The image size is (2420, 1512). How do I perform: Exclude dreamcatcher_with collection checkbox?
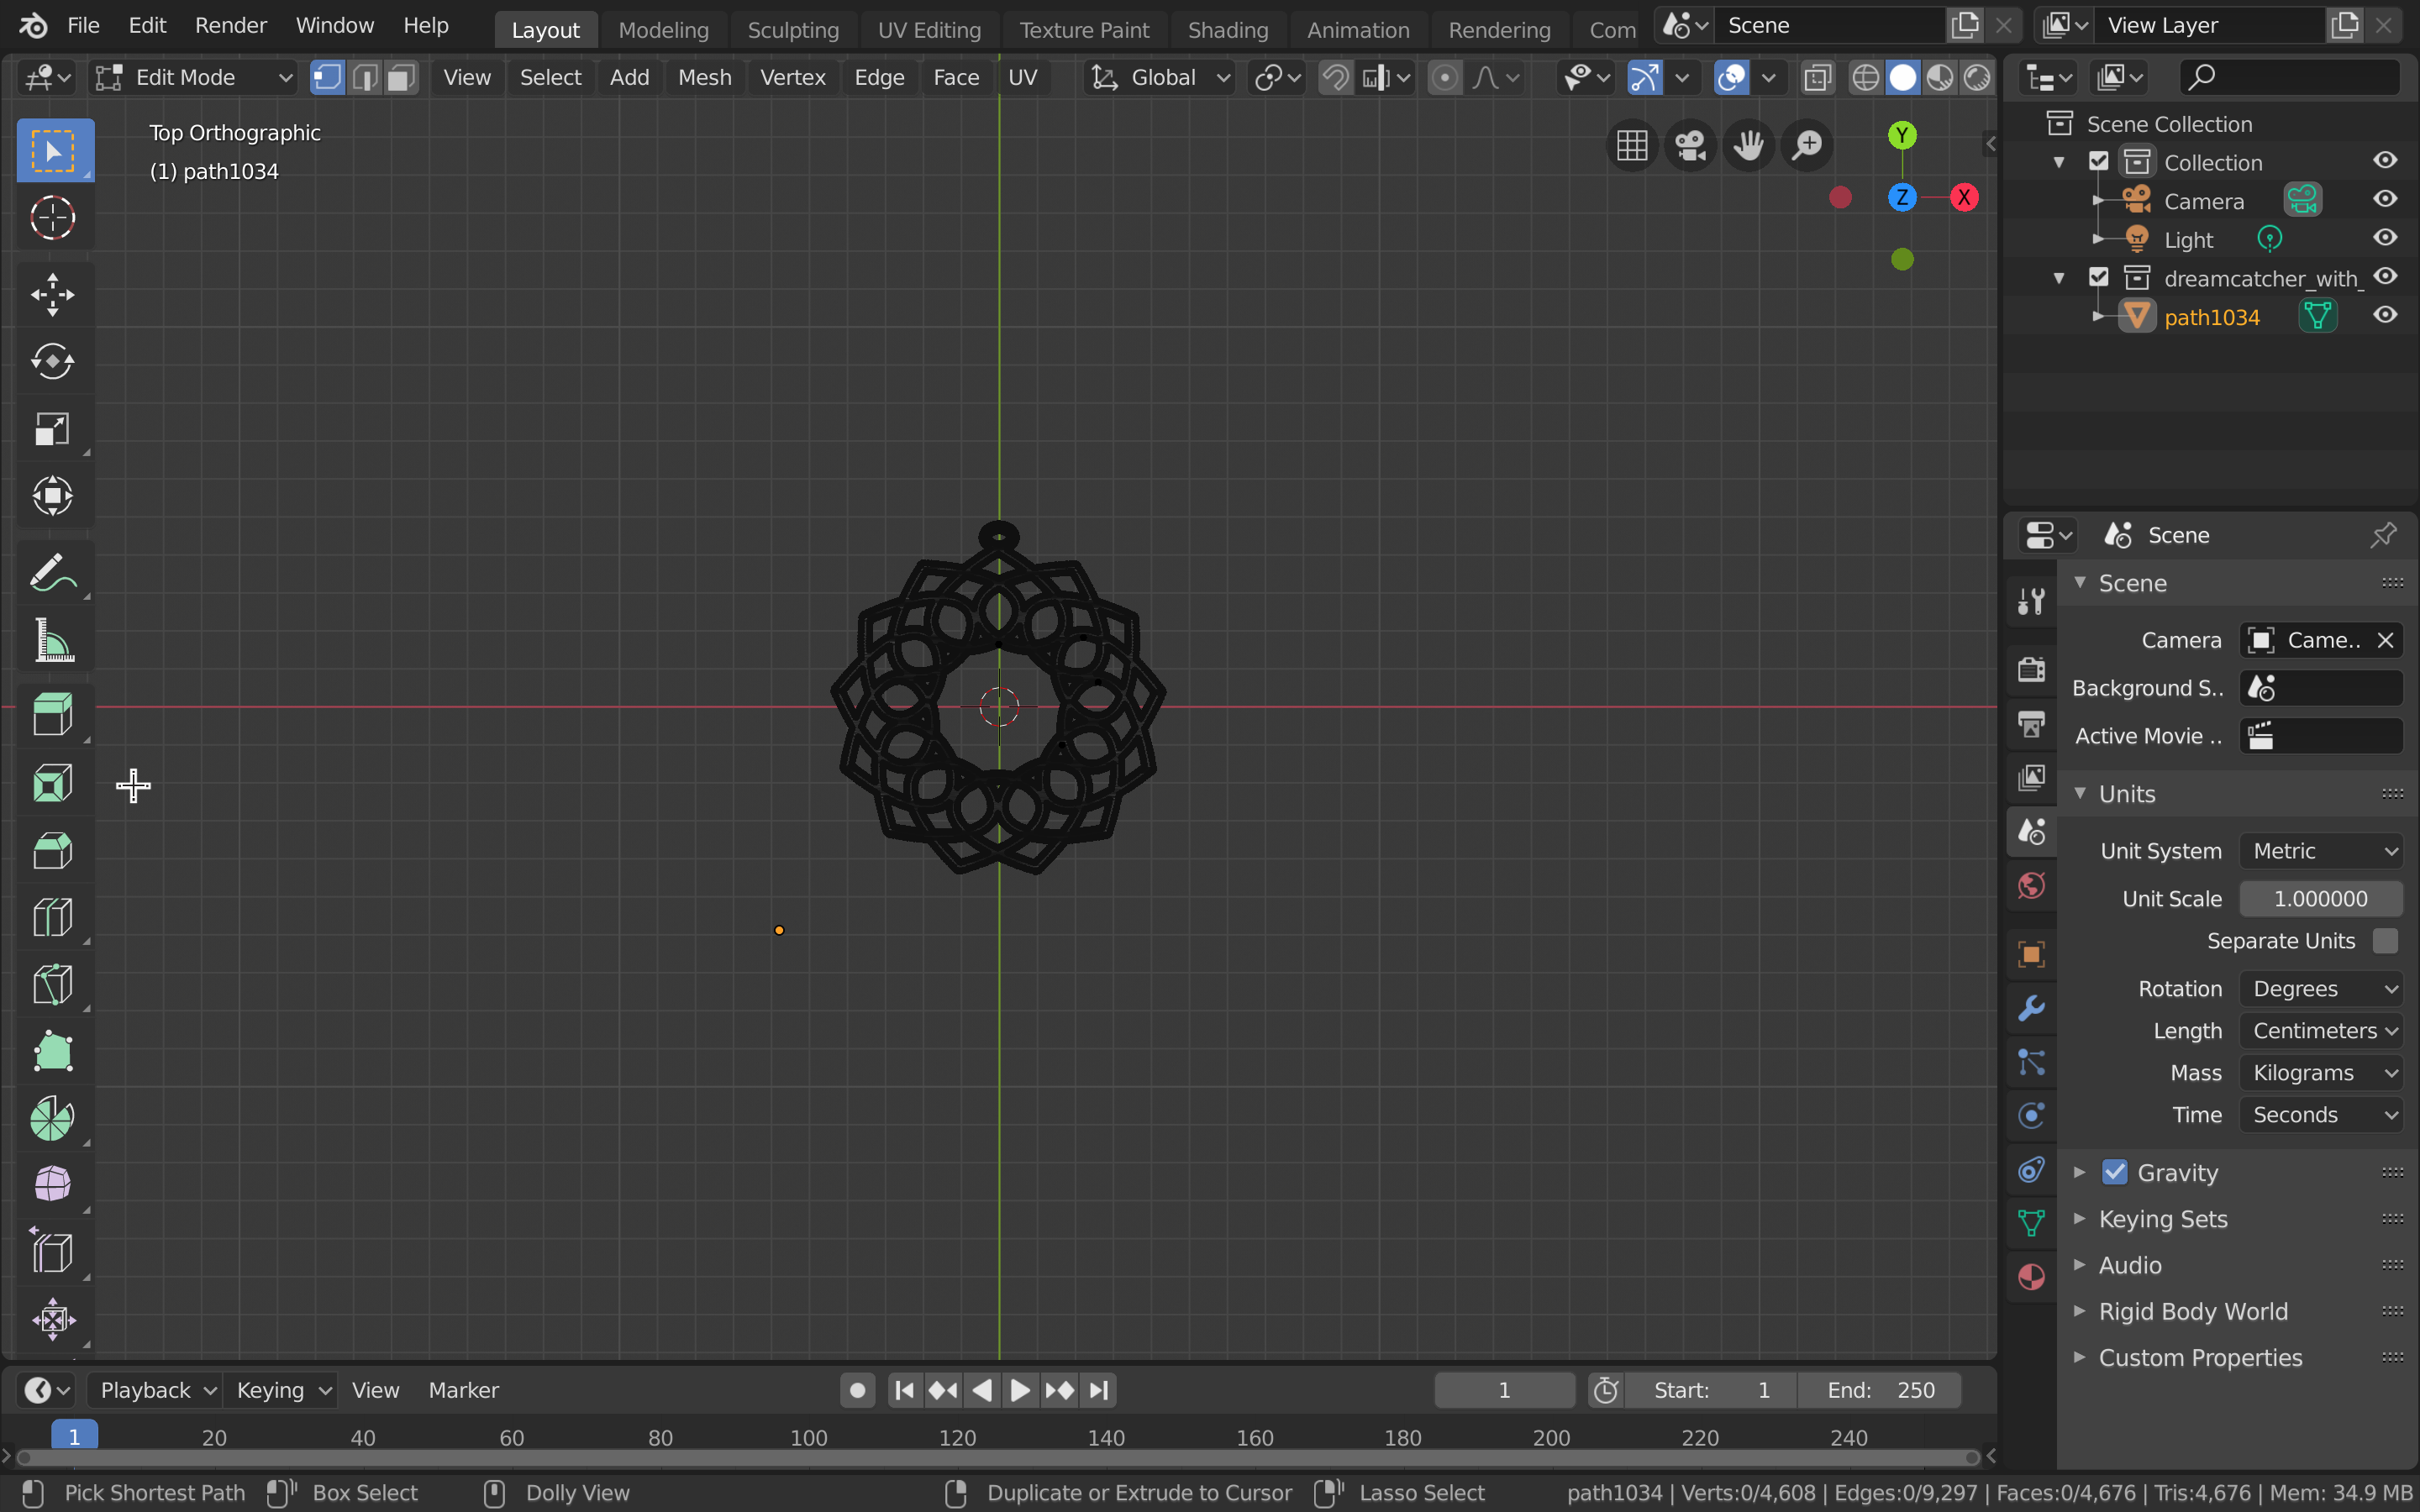2099,278
